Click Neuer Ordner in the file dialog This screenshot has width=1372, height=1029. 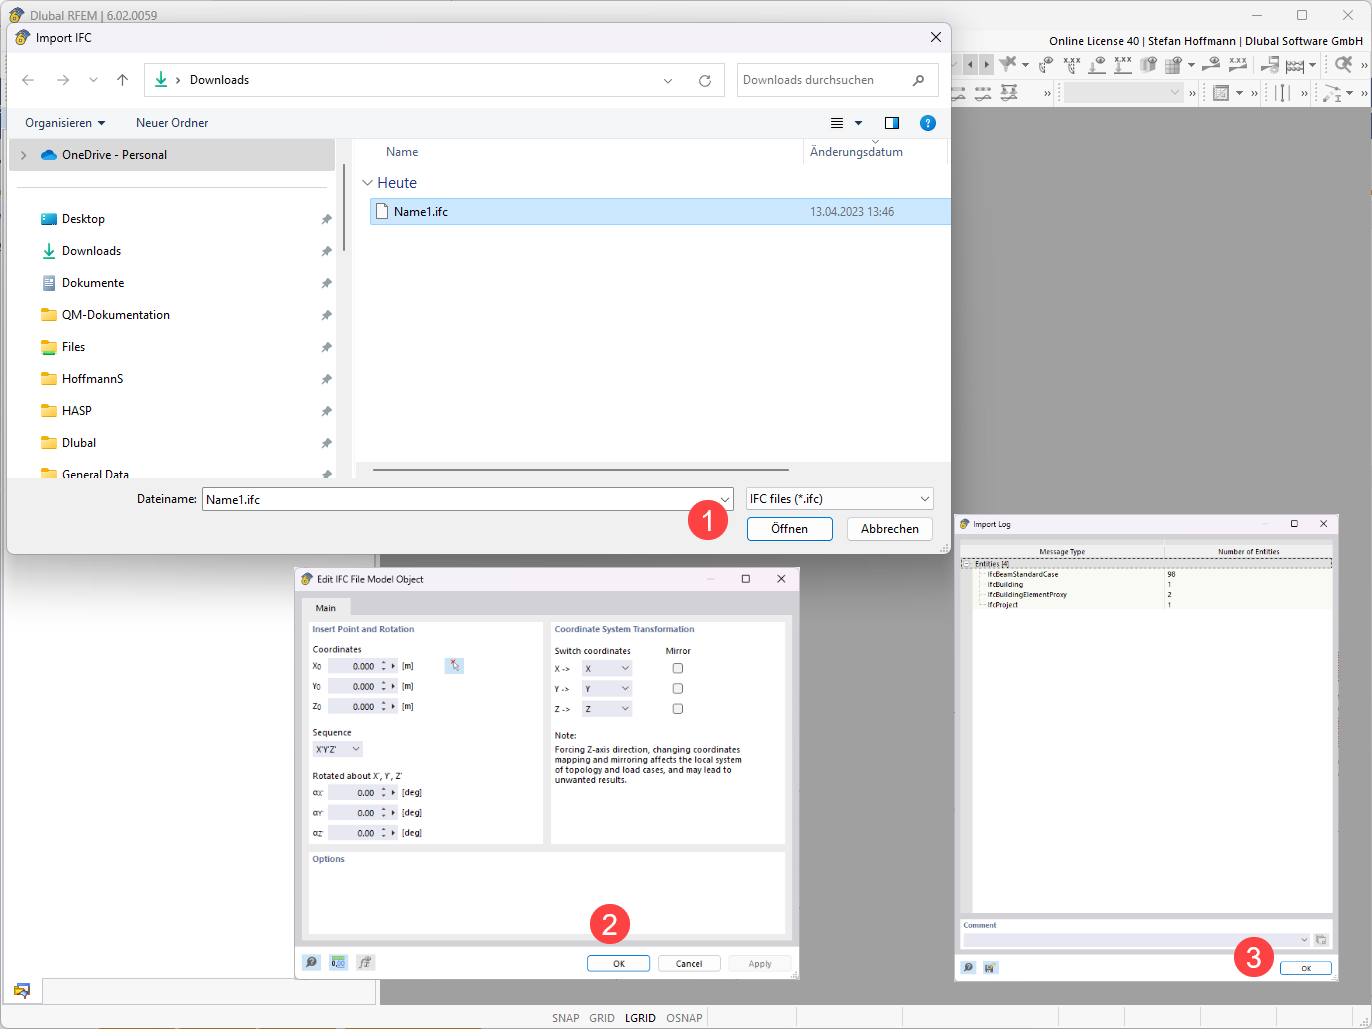click(x=172, y=123)
